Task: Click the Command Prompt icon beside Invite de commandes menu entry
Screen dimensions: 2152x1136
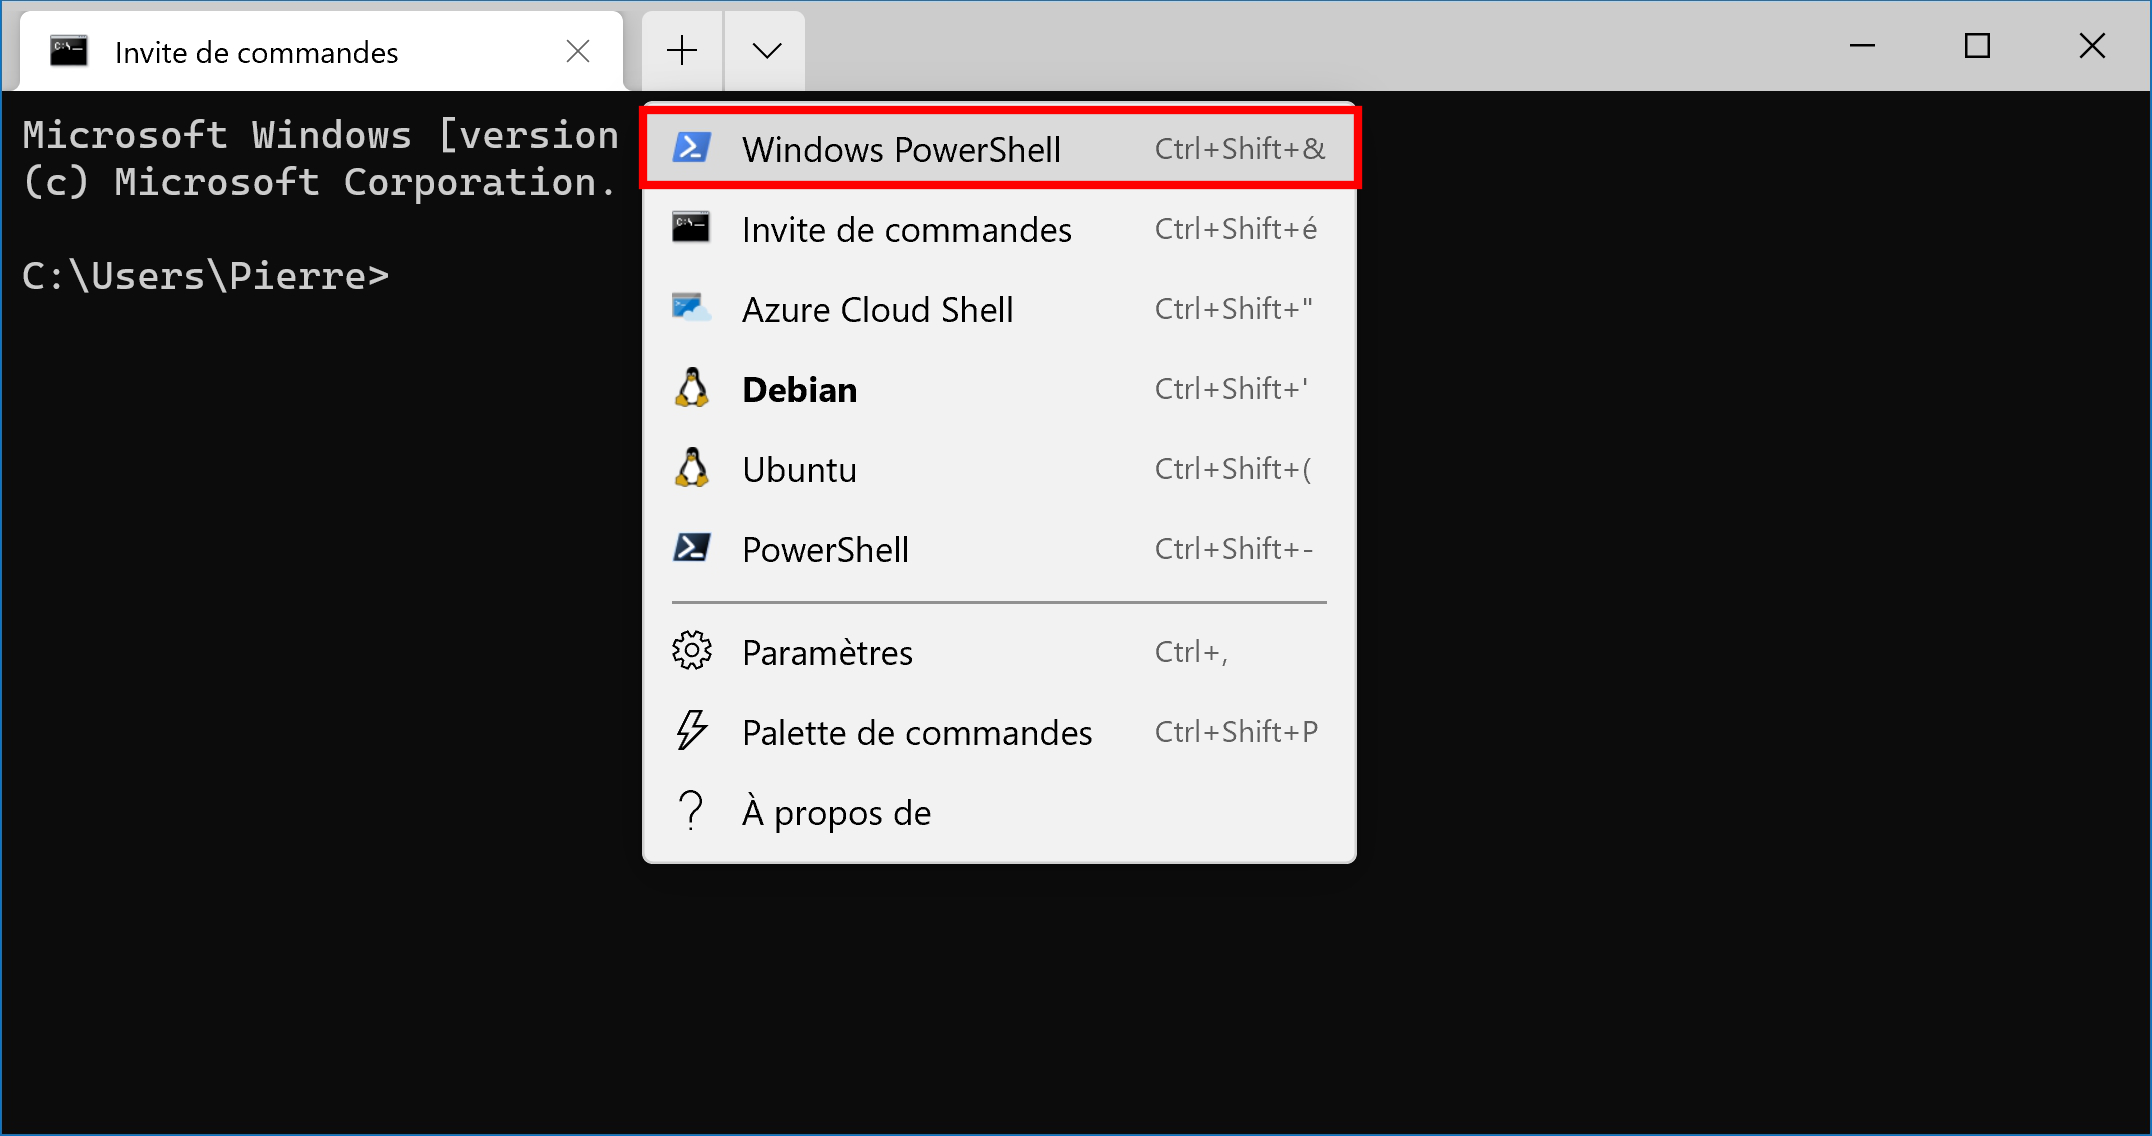Action: [691, 228]
